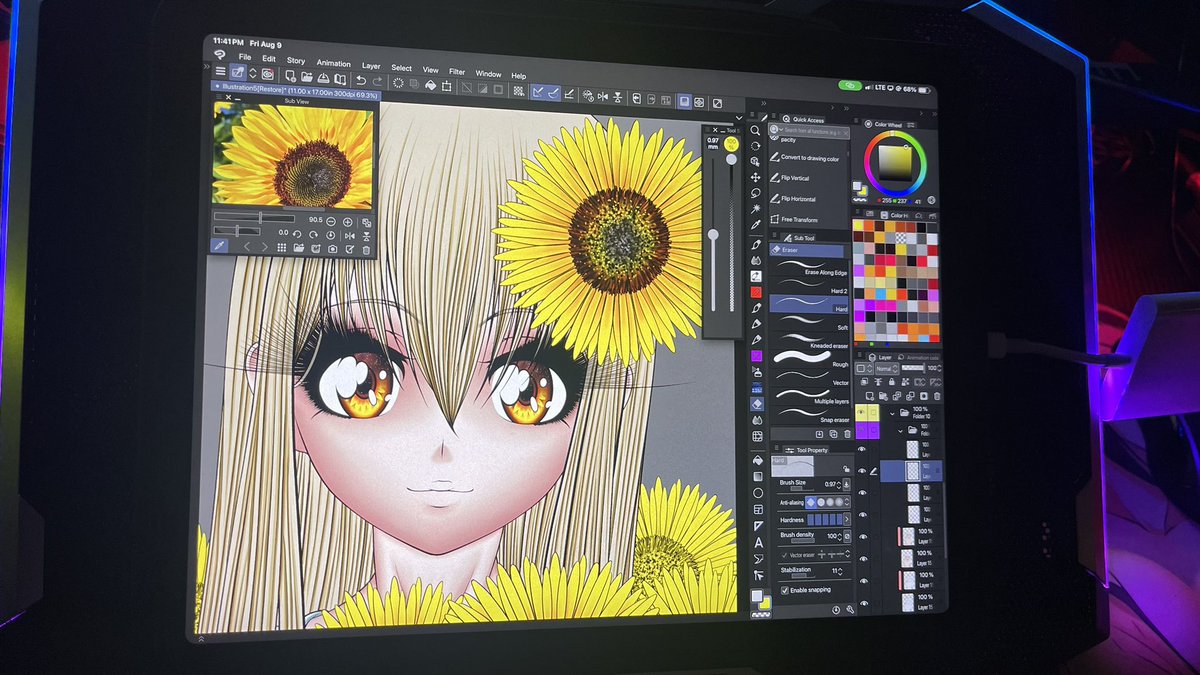Viewport: 1200px width, 675px height.
Task: Click Sub View zoom in plus icon
Action: coord(348,222)
